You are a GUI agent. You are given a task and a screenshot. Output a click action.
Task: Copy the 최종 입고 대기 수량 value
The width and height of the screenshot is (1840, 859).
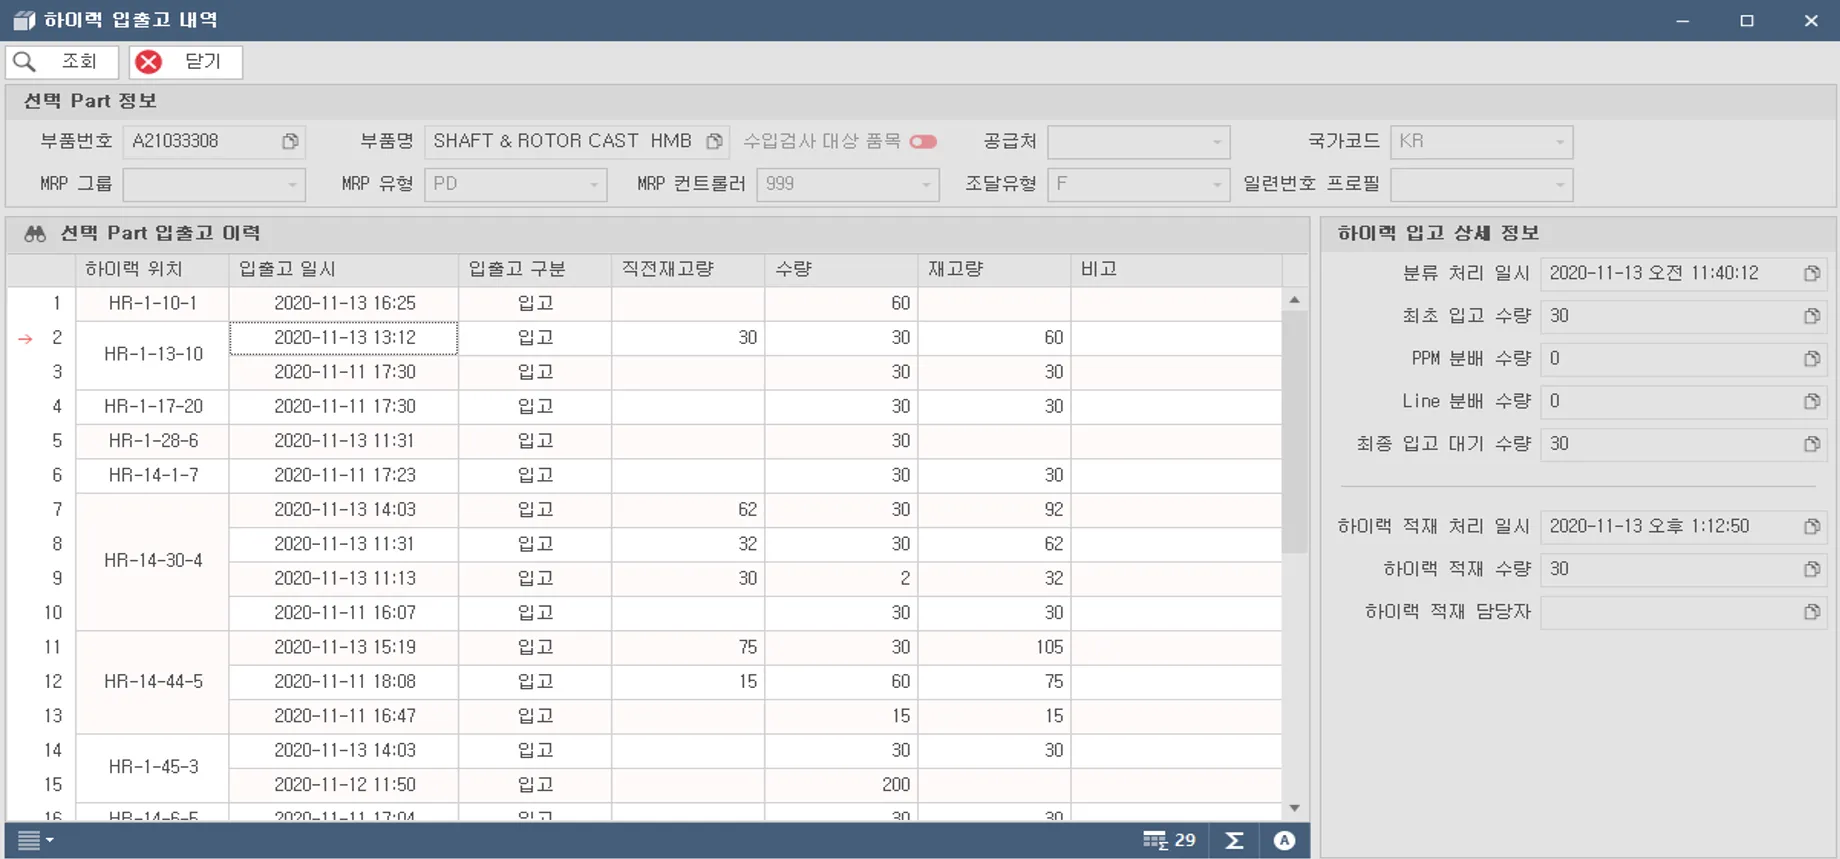[1812, 444]
